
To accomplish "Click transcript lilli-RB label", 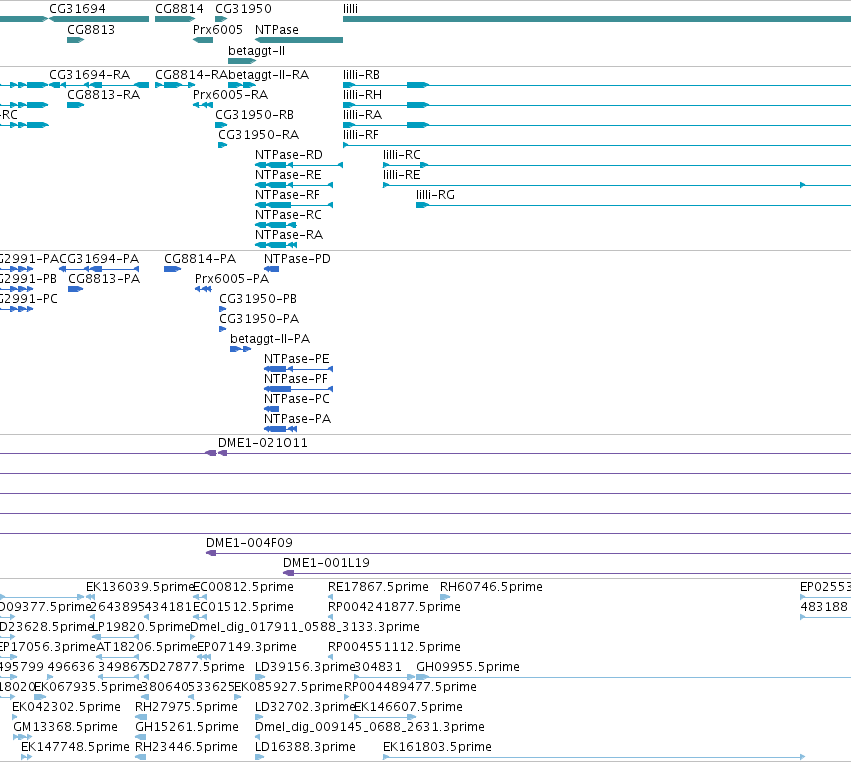I will click(x=361, y=74).
